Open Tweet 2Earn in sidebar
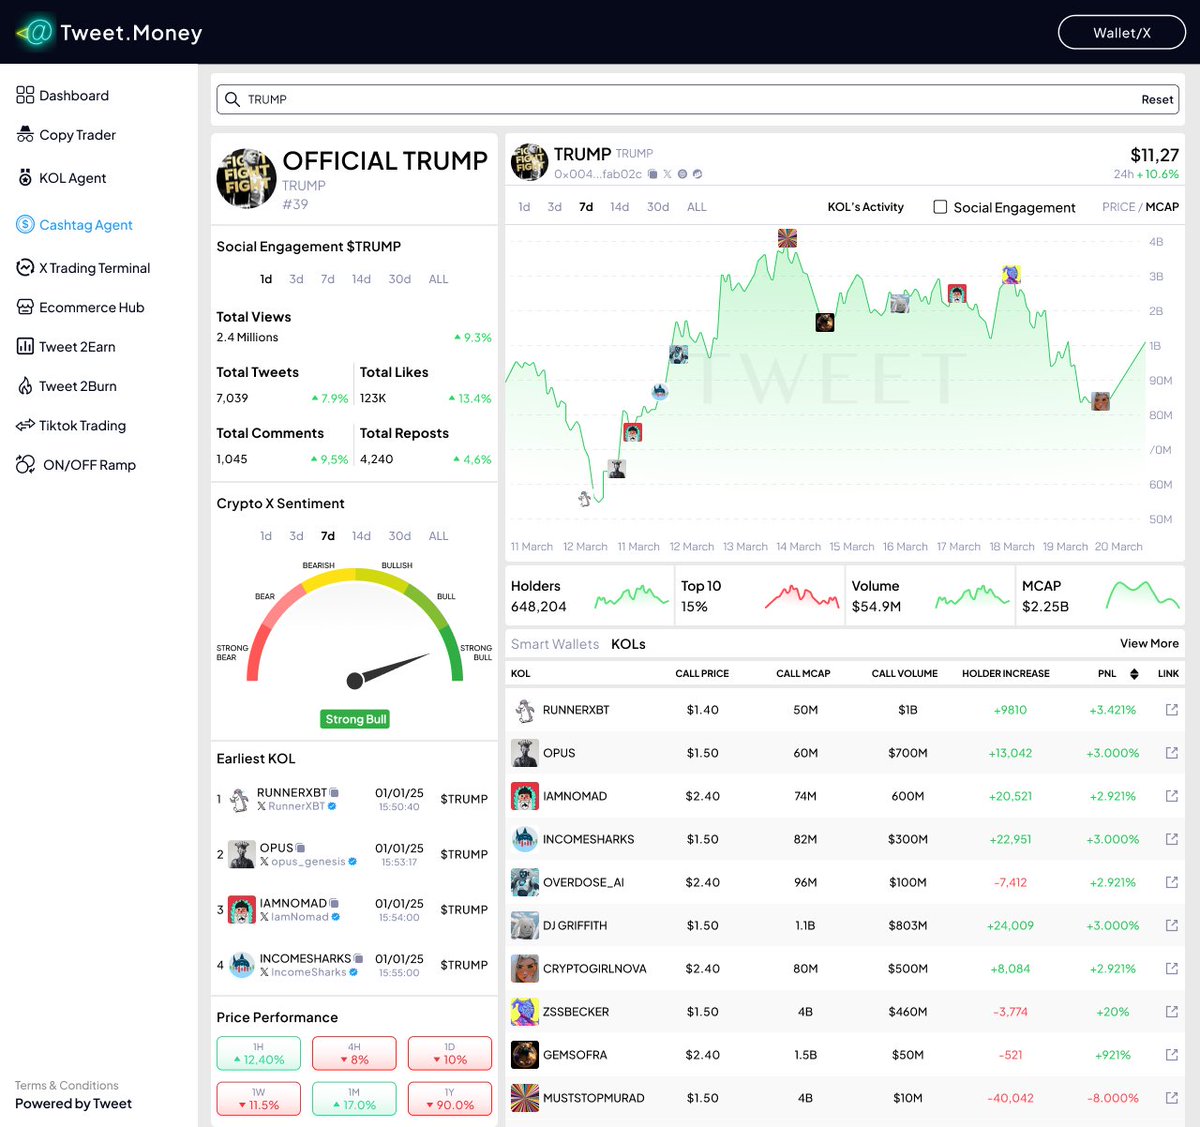 point(66,347)
